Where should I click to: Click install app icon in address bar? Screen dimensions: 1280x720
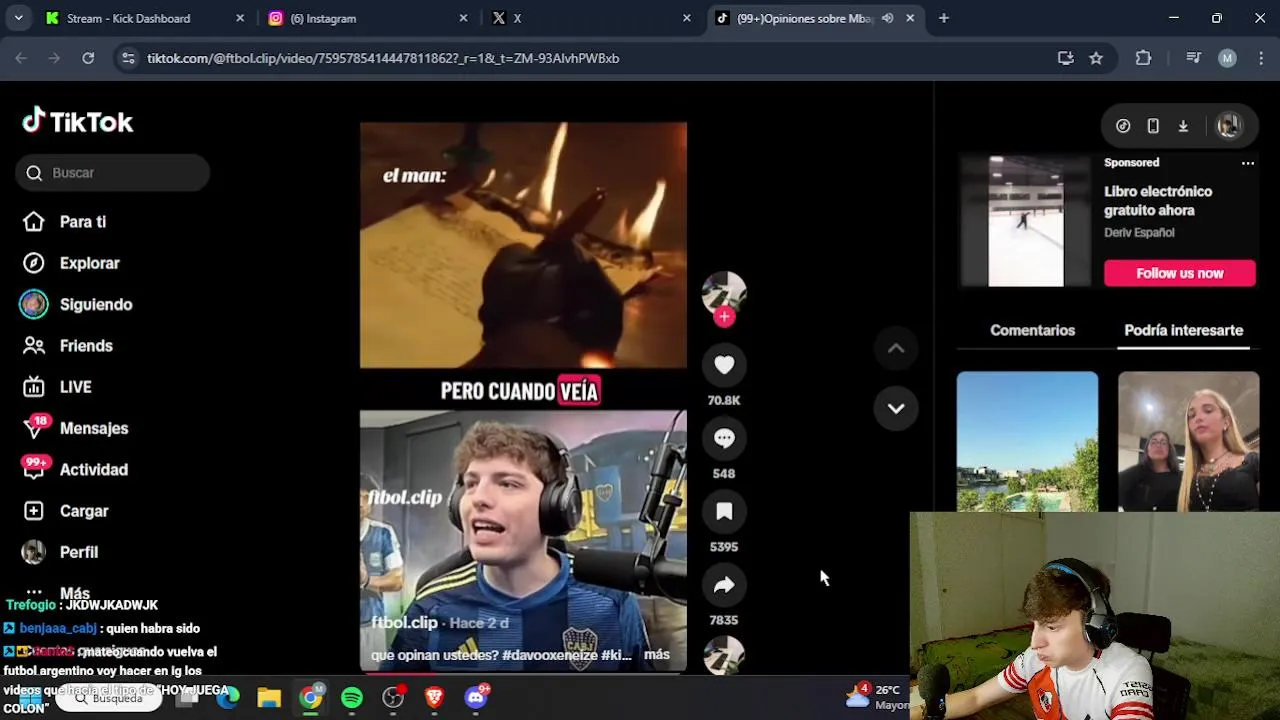1066,58
